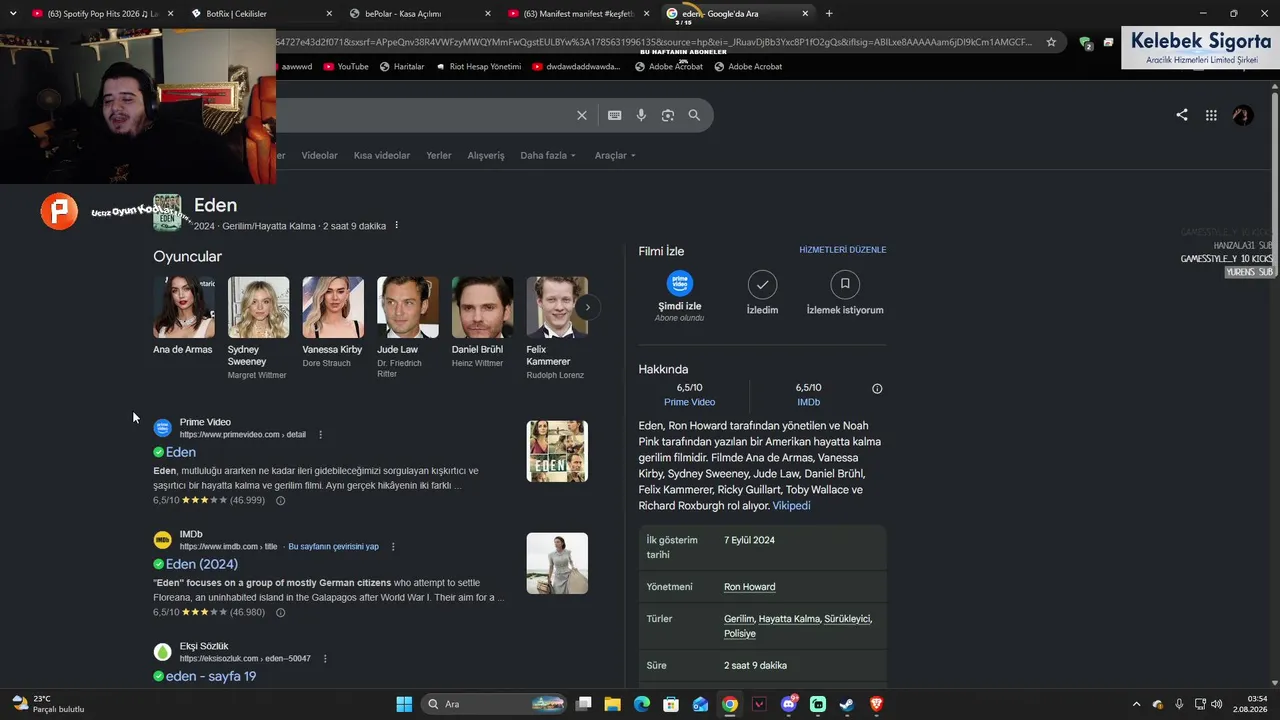
Task: Open the Eden Prime Video result link
Action: pos(180,452)
